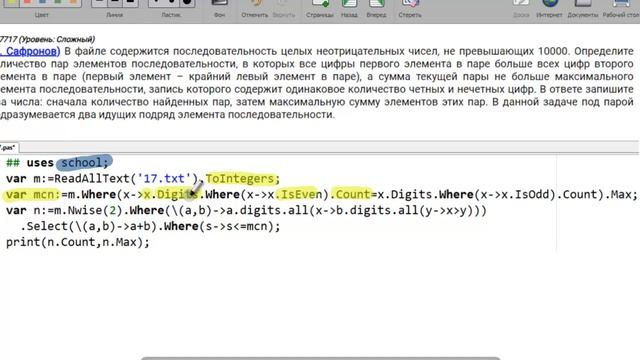The height and width of the screenshot is (360, 640).
Task: Pick the red pen color swatch
Action: click(x=27, y=2)
